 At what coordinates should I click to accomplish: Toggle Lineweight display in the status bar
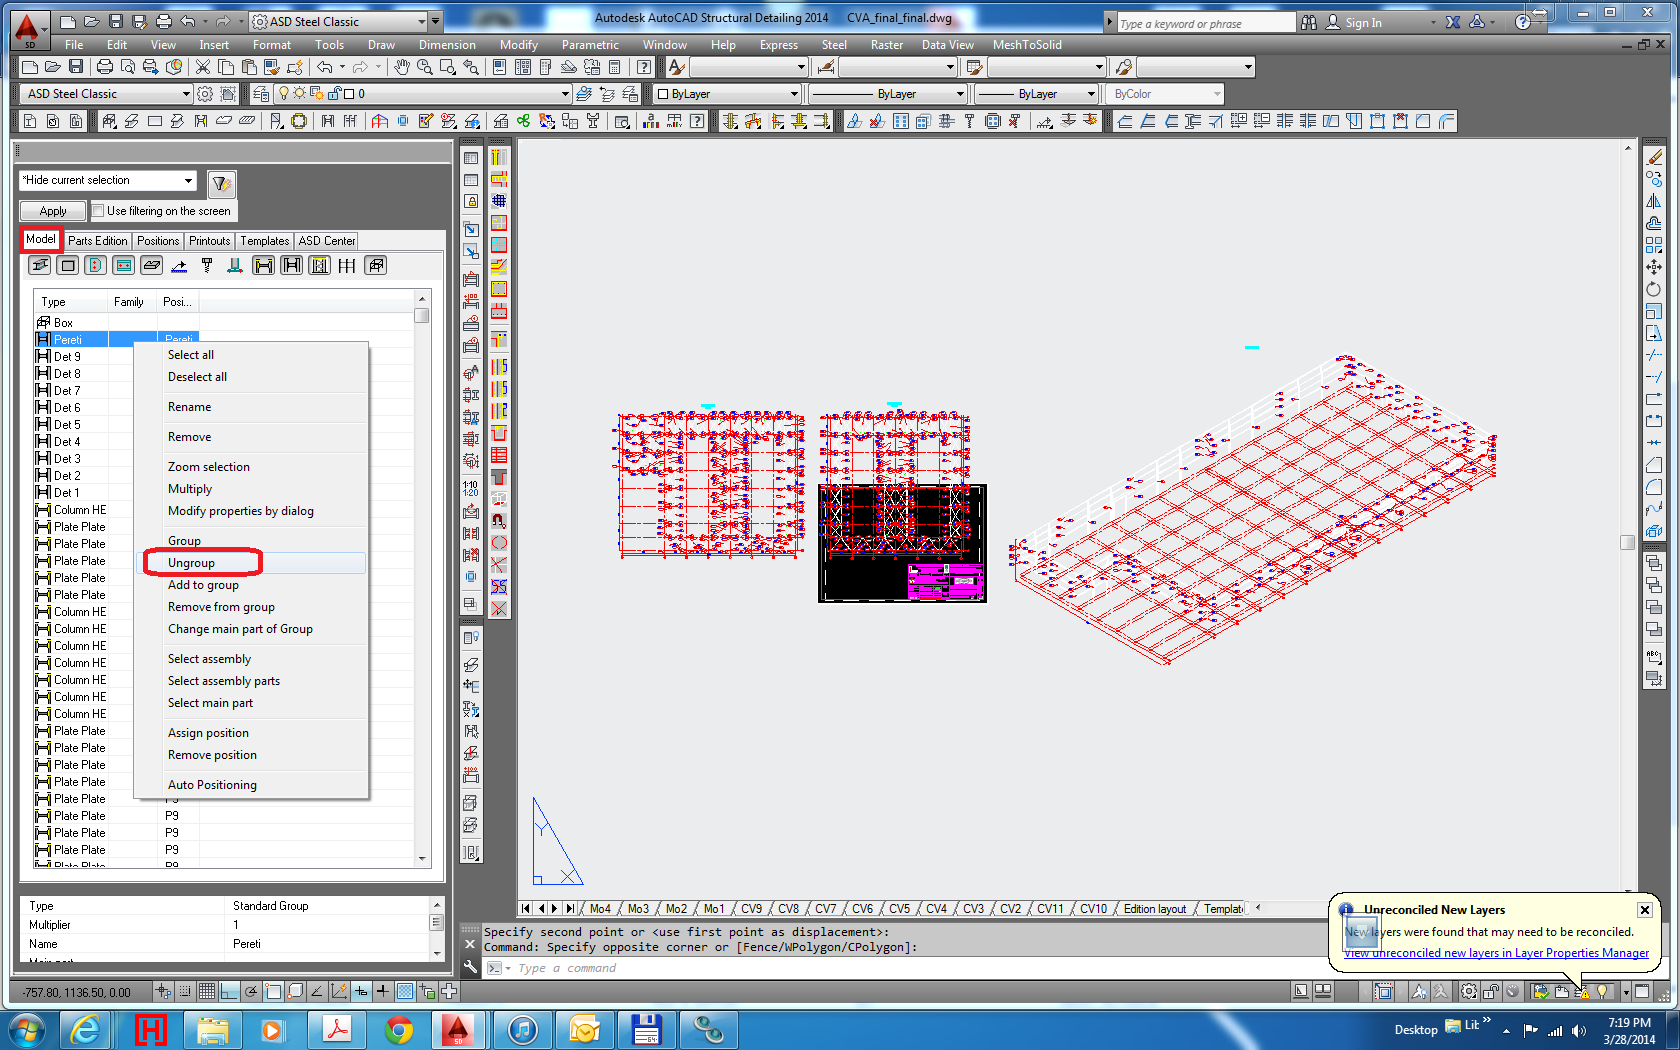coord(383,991)
